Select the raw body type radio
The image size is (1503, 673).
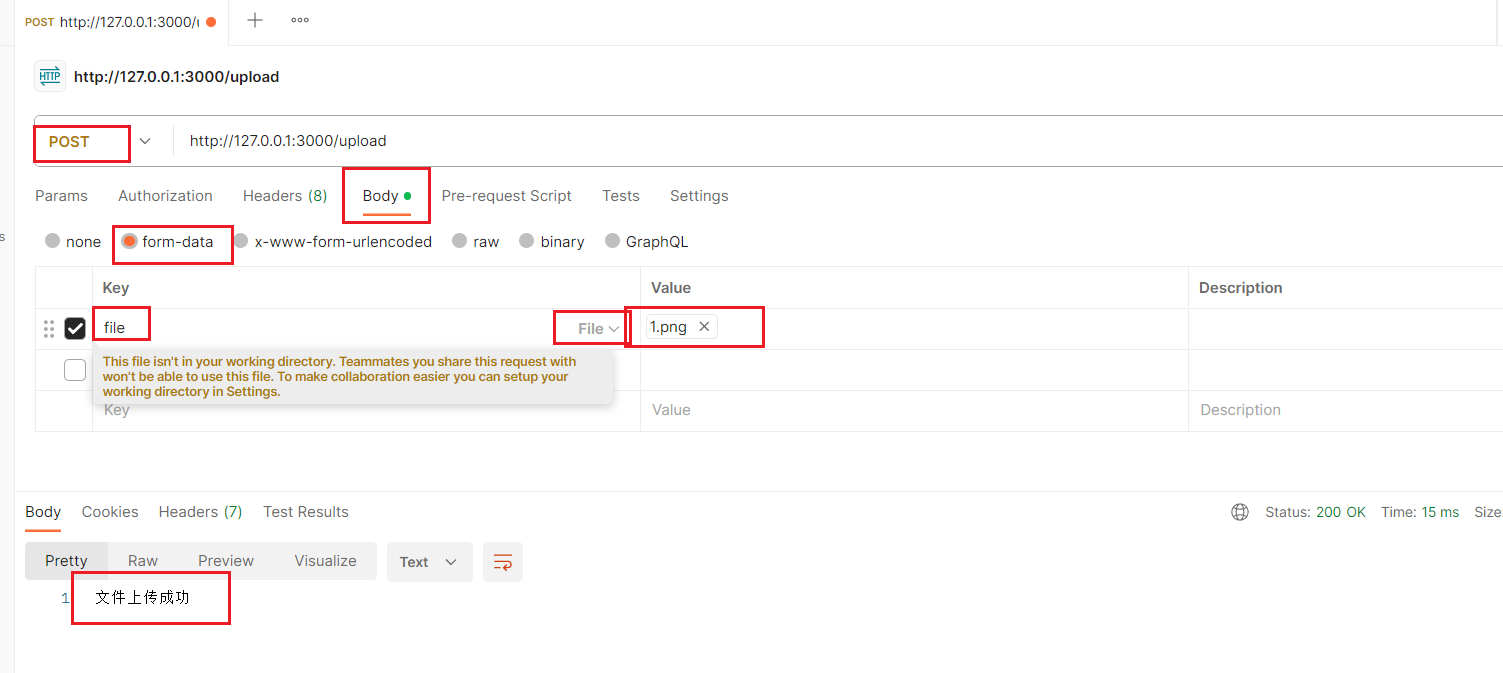tap(459, 241)
